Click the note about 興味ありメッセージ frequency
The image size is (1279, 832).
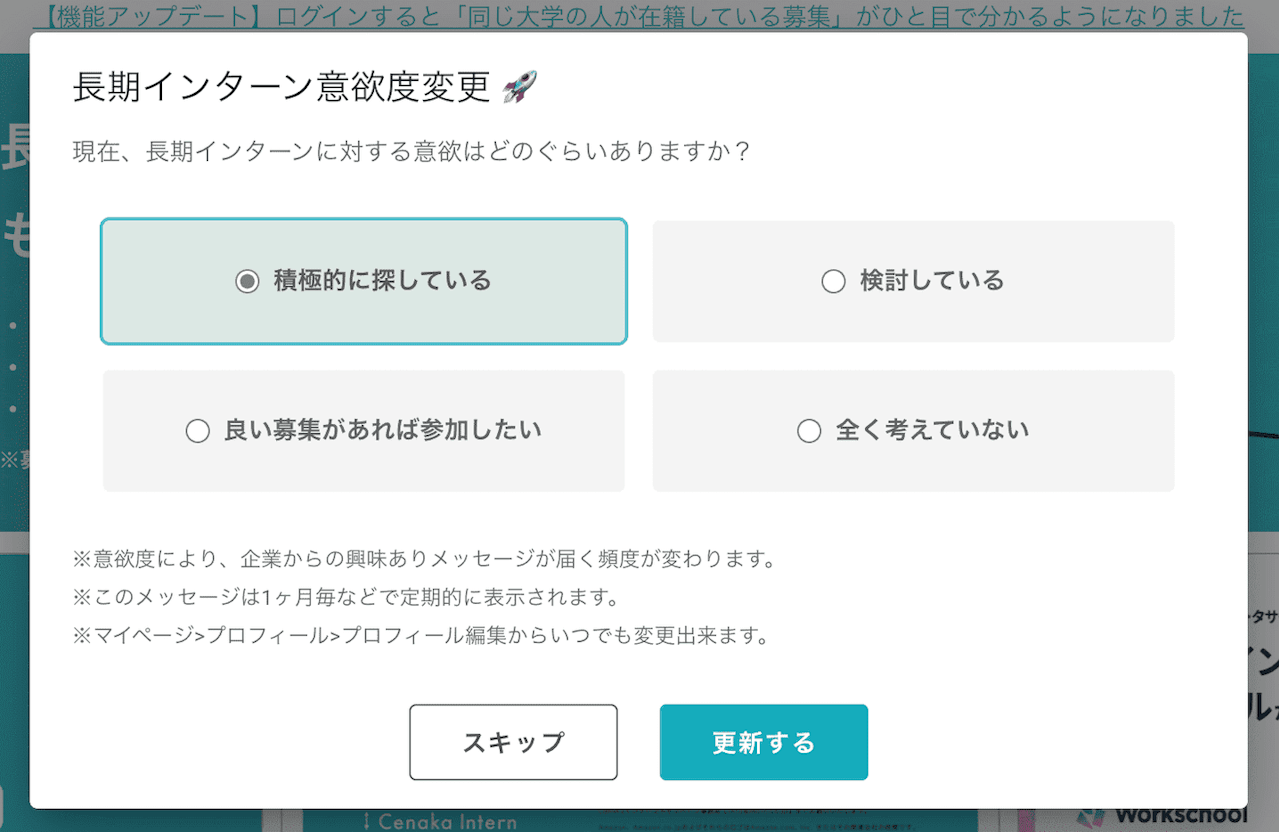[424, 559]
